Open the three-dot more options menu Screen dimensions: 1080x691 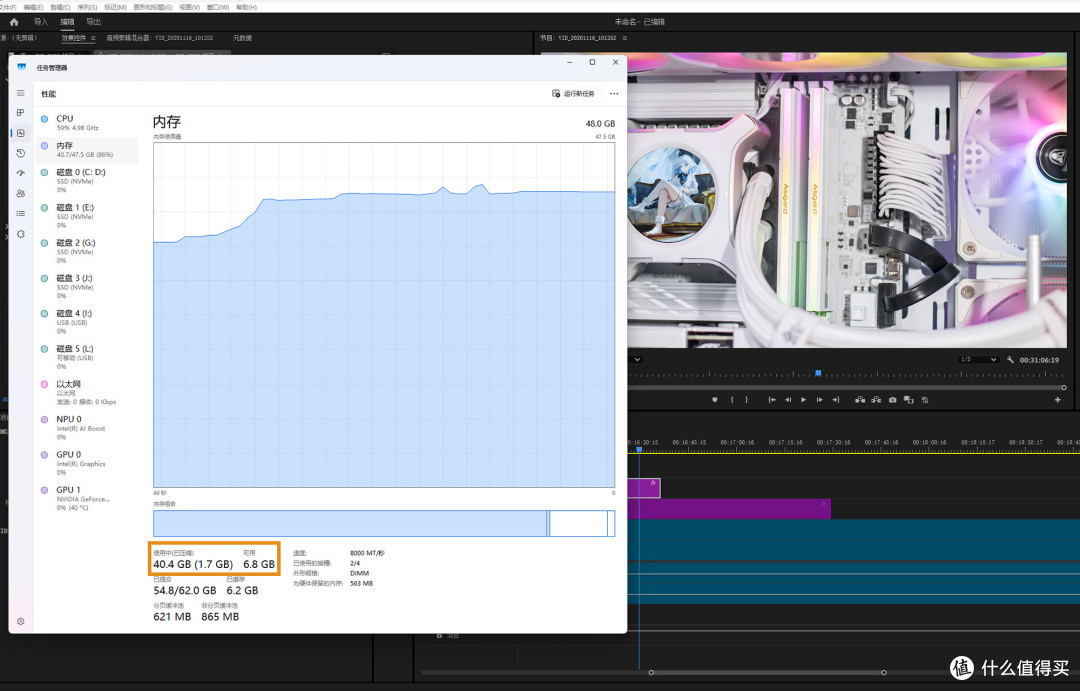tap(614, 94)
